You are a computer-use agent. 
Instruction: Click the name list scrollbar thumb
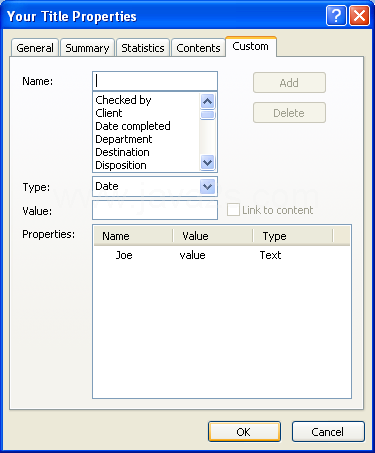point(208,115)
